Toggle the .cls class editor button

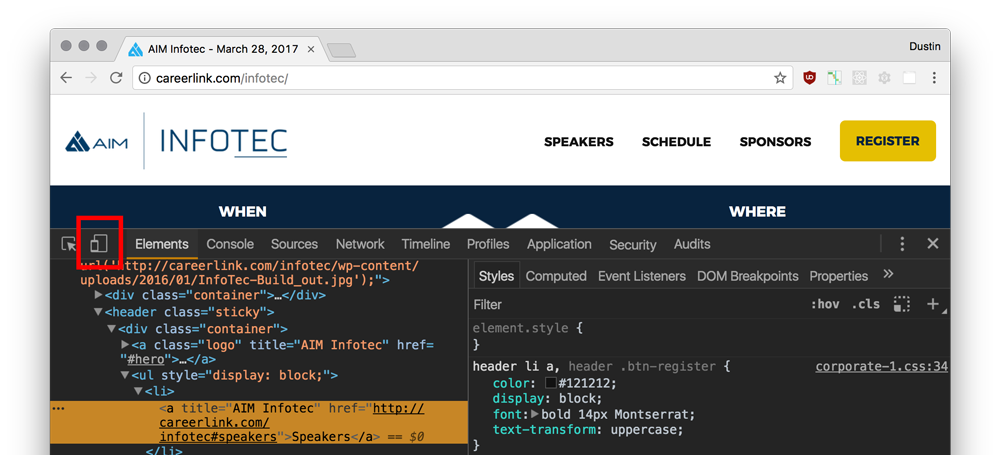(866, 304)
